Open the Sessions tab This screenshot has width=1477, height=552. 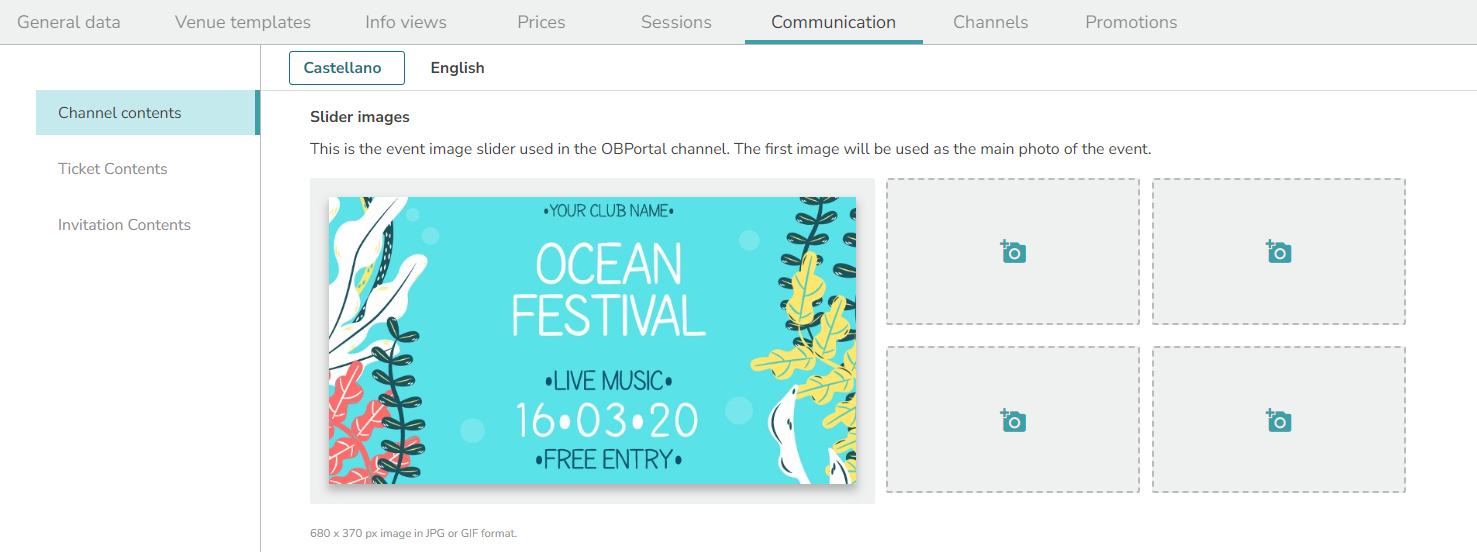676,22
